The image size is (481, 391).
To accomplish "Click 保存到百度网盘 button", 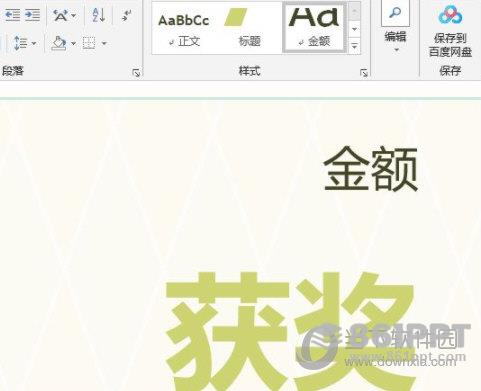I will coord(450,31).
